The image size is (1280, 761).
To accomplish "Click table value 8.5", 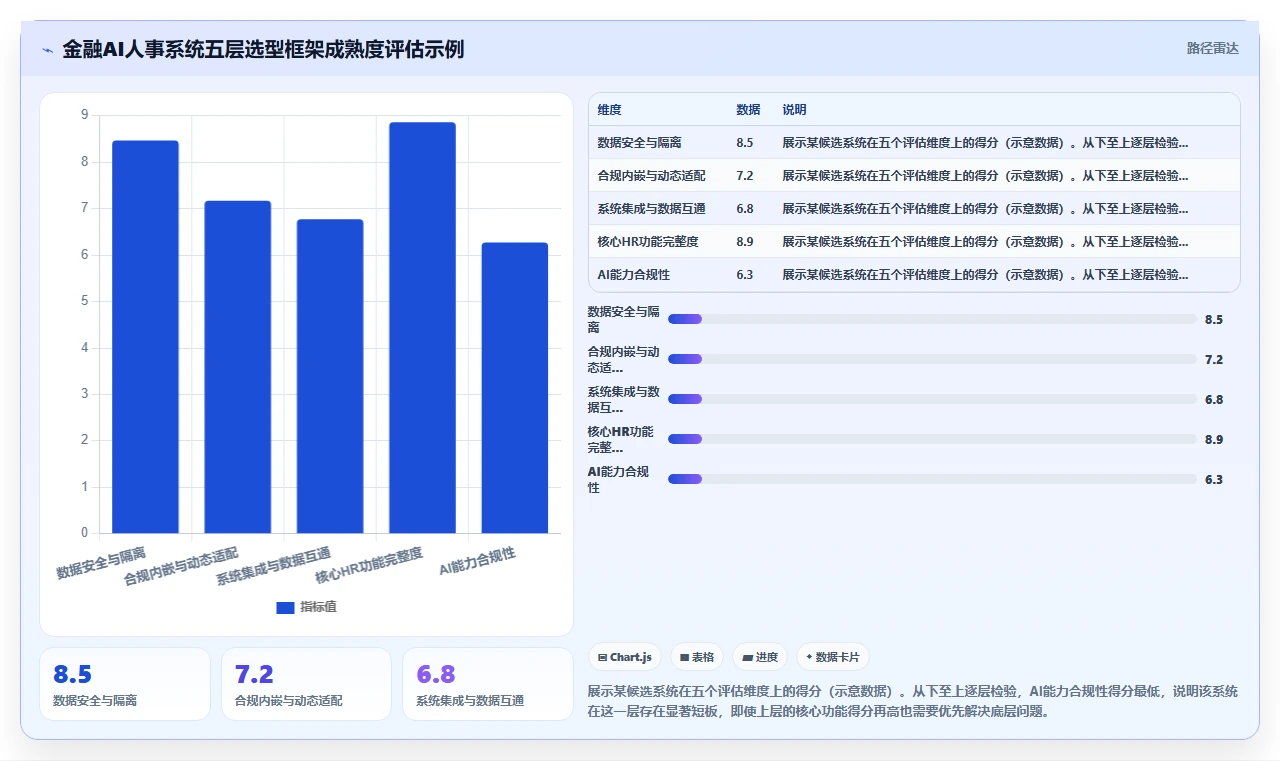I will 744,143.
